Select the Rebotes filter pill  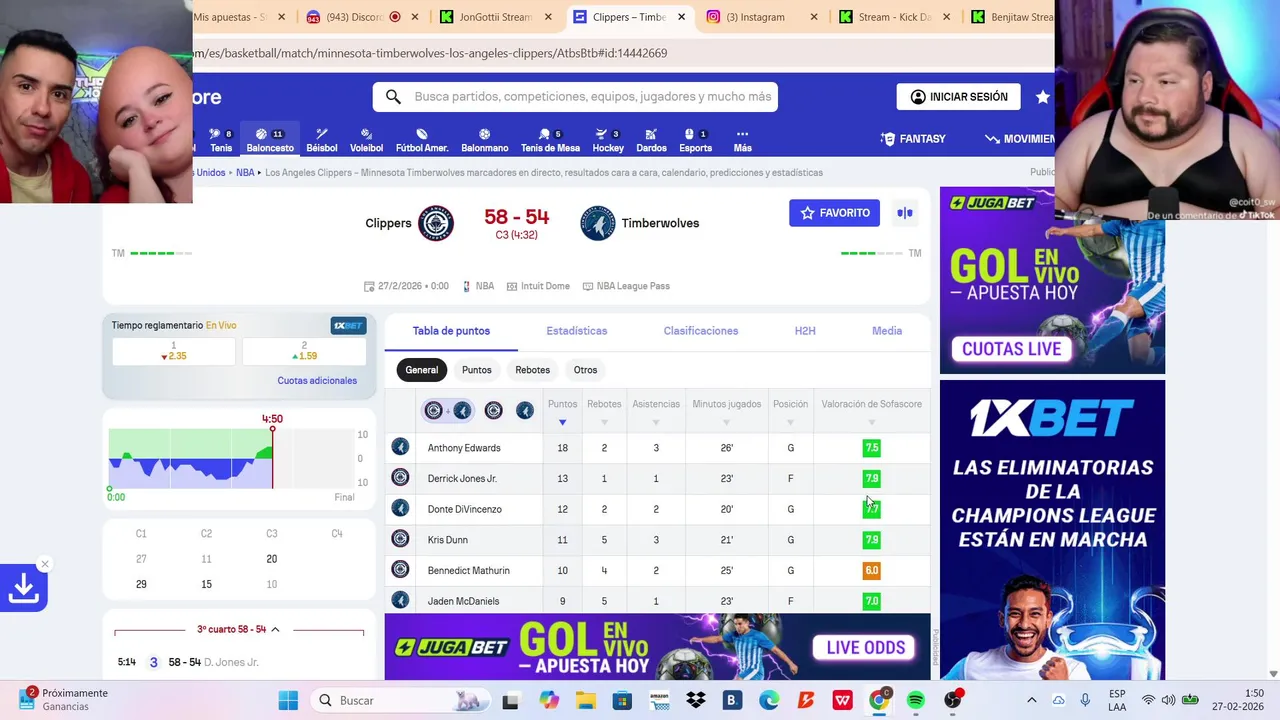point(532,370)
